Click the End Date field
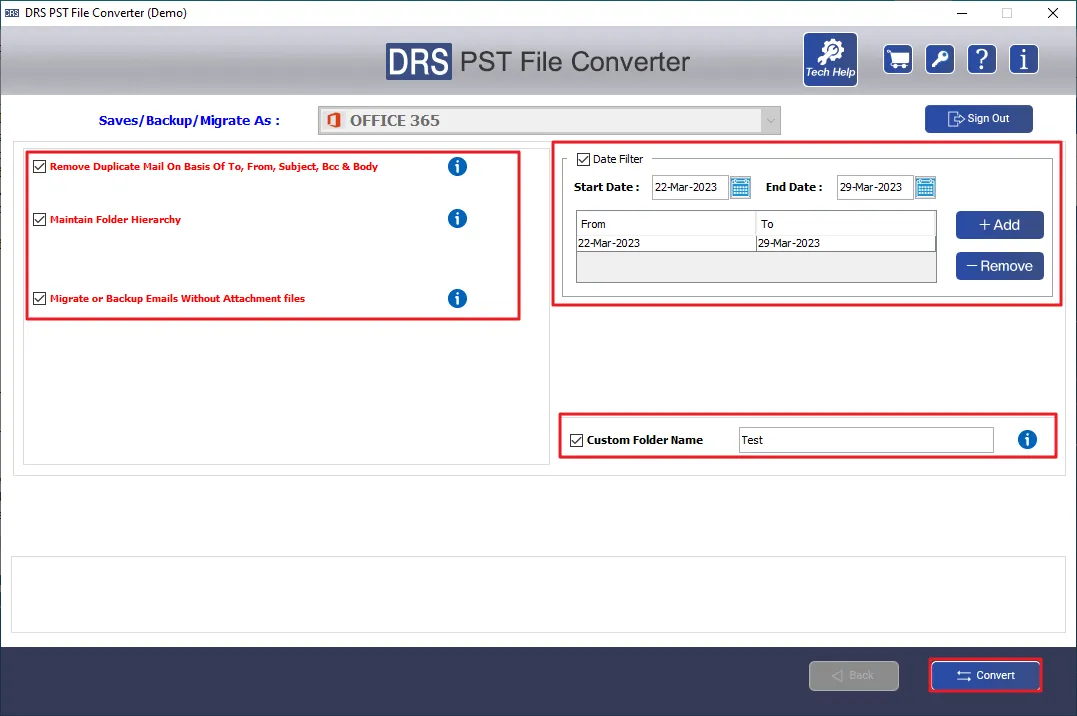This screenshot has width=1077, height=716. [x=875, y=187]
